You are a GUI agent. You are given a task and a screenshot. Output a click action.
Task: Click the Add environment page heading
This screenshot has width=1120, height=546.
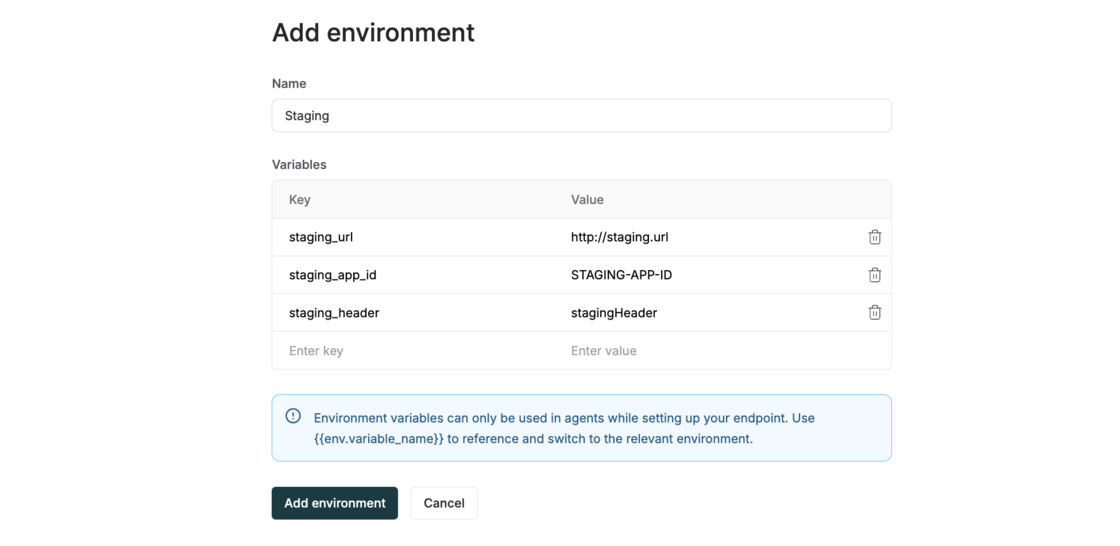[373, 33]
